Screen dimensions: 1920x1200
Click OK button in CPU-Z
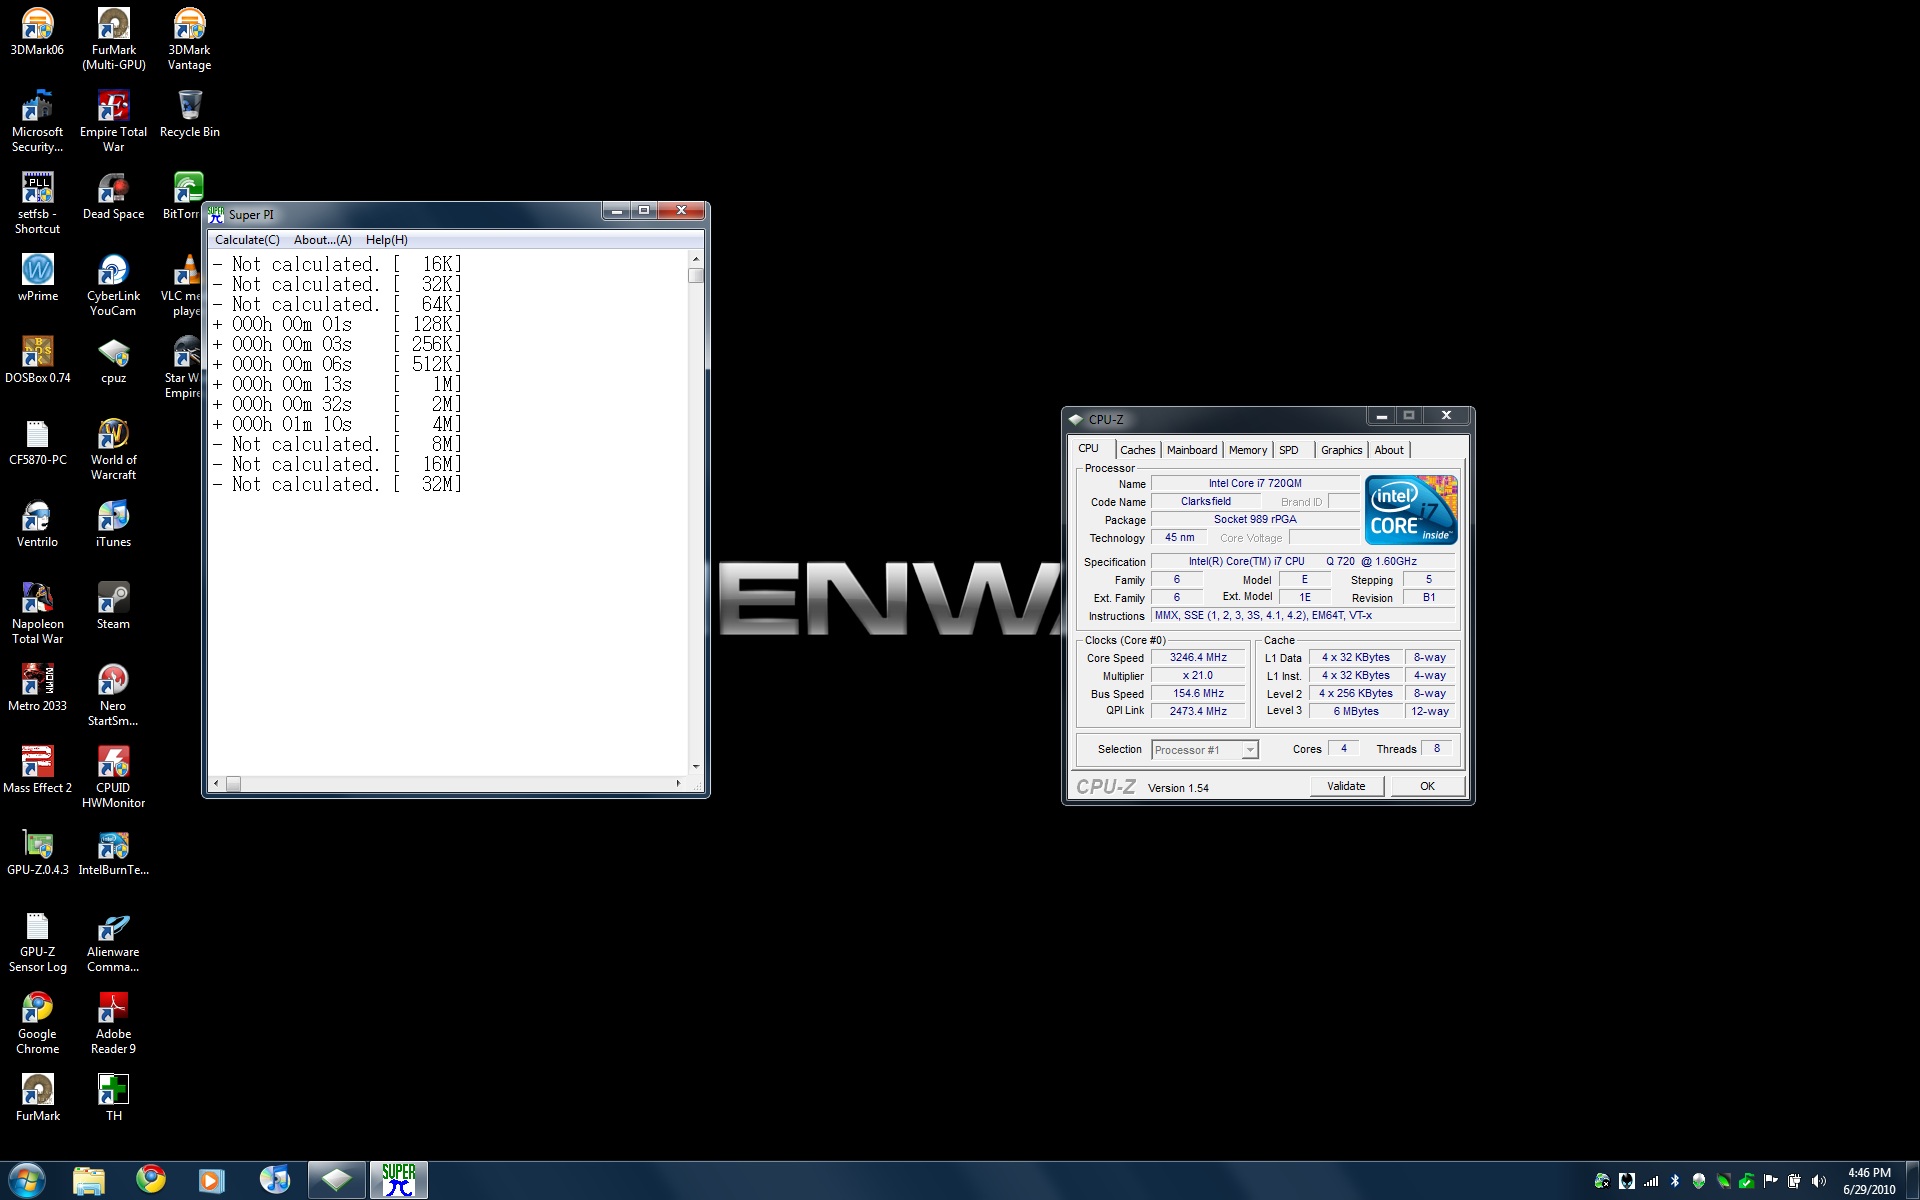(x=1427, y=786)
